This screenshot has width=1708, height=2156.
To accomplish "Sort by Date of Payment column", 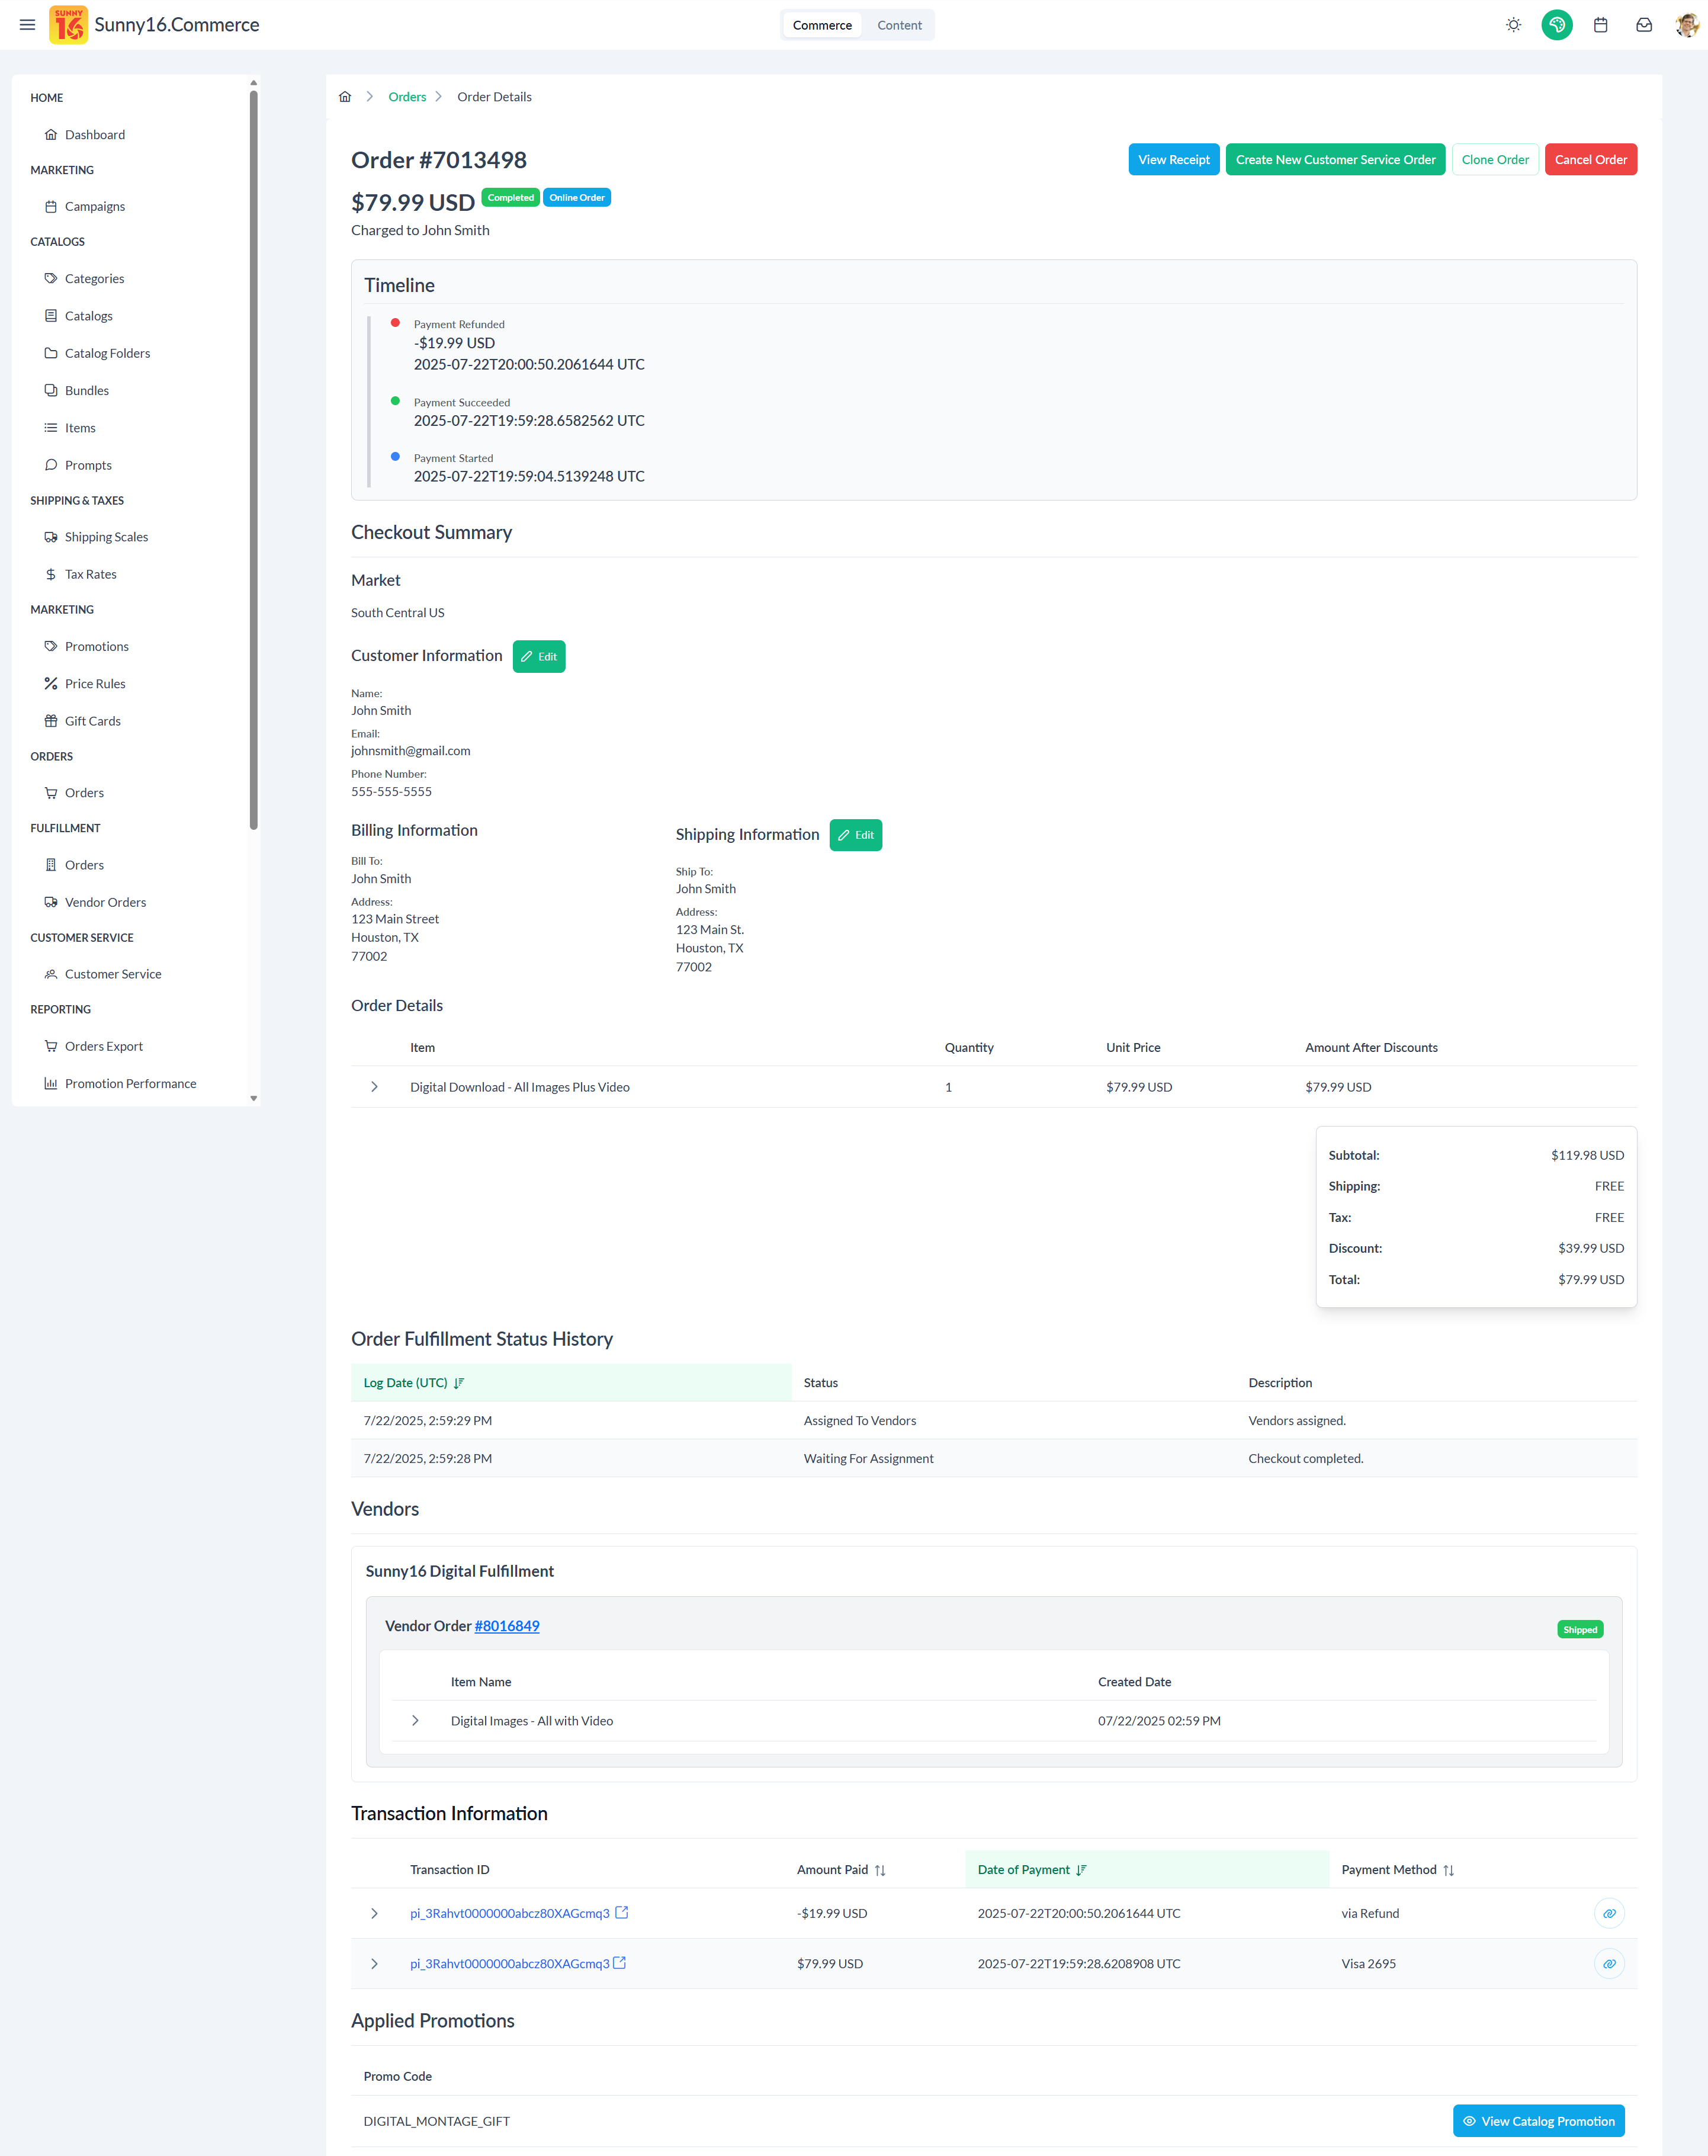I will [1146, 1870].
